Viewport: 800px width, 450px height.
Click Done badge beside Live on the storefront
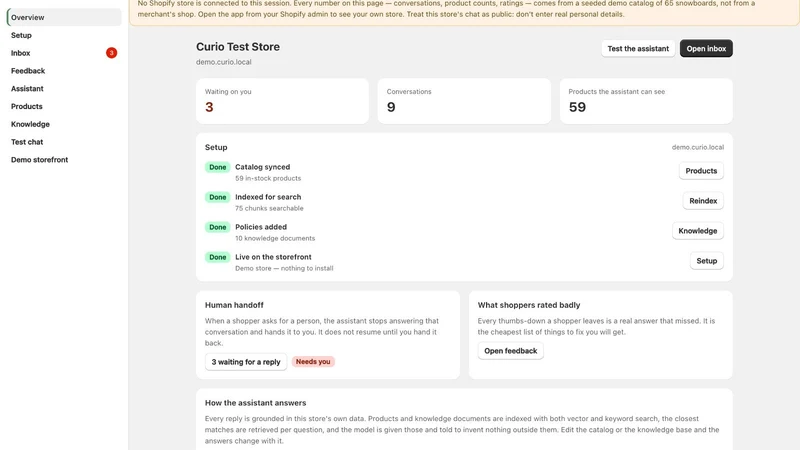pyautogui.click(x=218, y=257)
